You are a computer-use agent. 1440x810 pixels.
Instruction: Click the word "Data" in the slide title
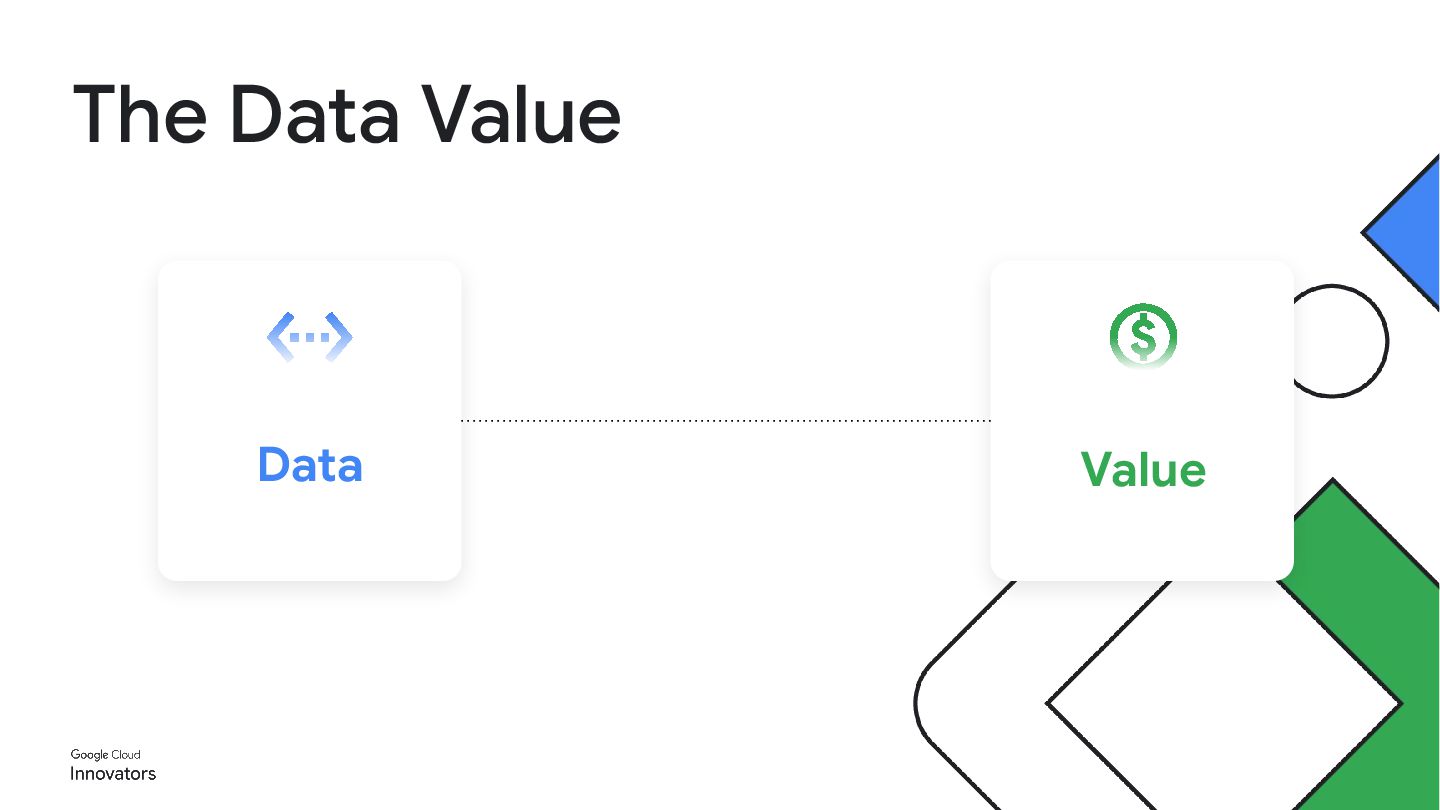tap(314, 116)
